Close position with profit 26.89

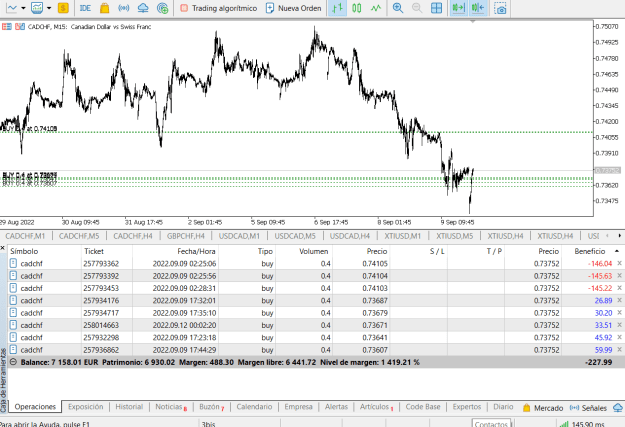click(x=619, y=300)
